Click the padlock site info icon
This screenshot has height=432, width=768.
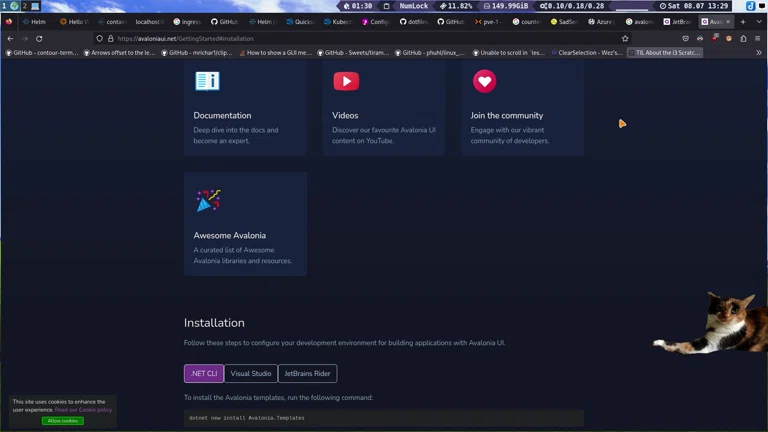coord(111,38)
